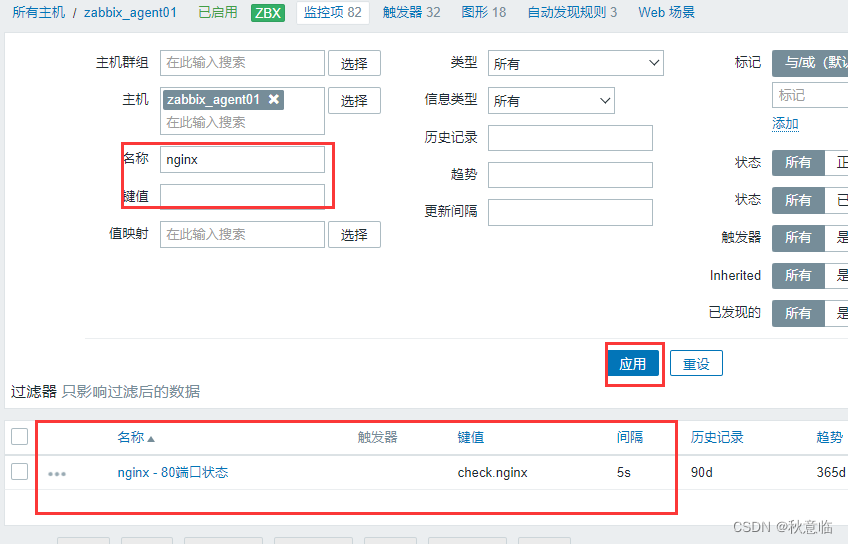Select the 90d history cell

[x=701, y=473]
